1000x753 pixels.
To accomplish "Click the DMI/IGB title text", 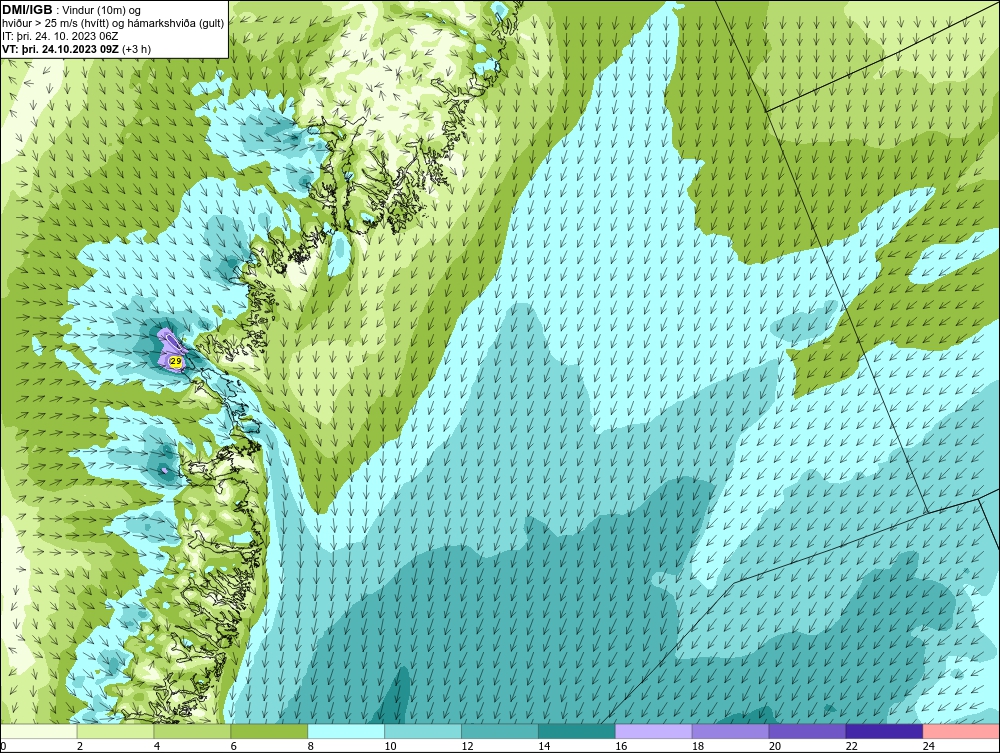I will click(27, 10).
